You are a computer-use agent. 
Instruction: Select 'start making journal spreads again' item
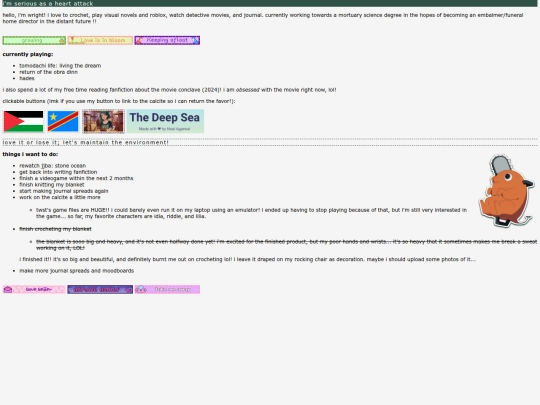point(64,191)
